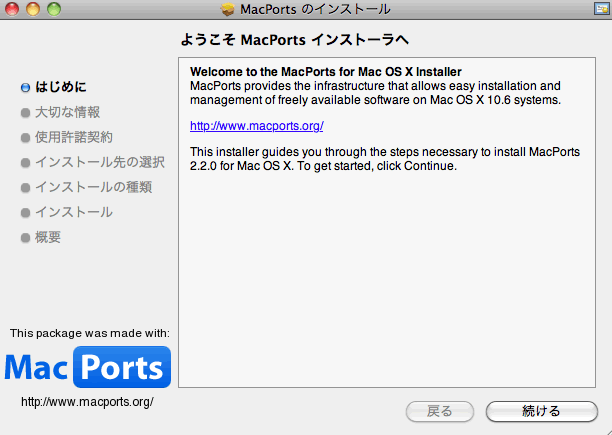Select the はじめに step in sidebar
This screenshot has height=435, width=612.
61,87
